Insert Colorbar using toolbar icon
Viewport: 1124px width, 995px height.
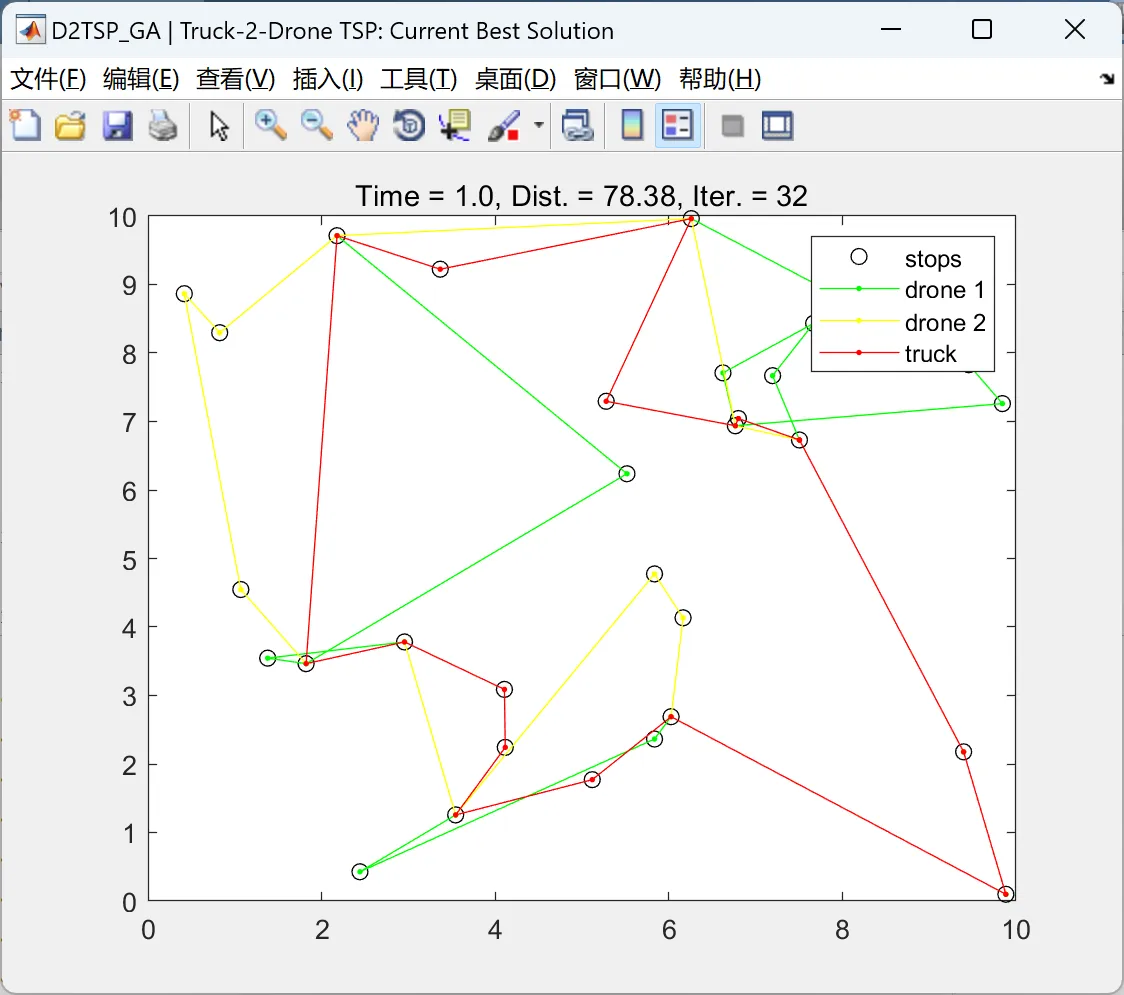pos(632,125)
